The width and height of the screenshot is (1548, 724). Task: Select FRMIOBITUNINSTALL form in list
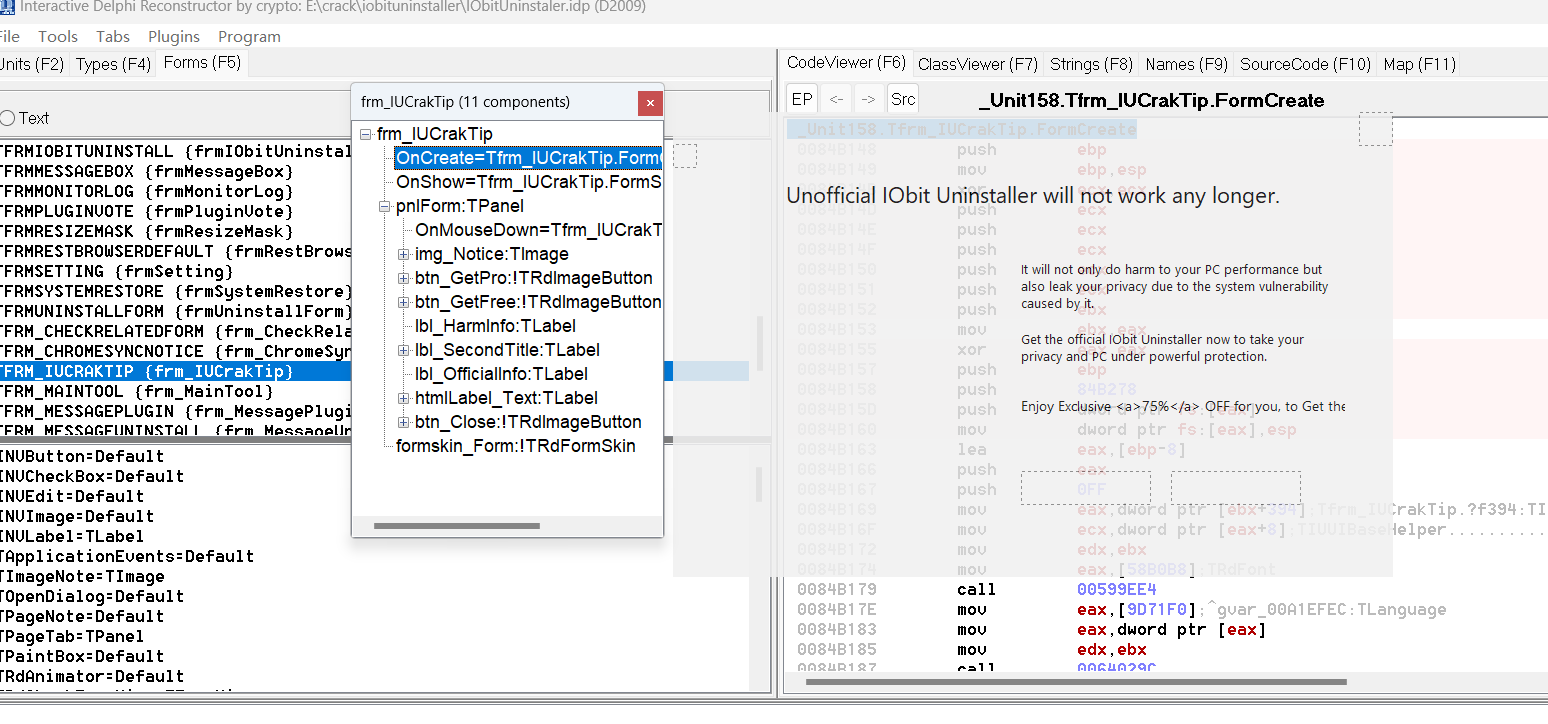tap(176, 151)
